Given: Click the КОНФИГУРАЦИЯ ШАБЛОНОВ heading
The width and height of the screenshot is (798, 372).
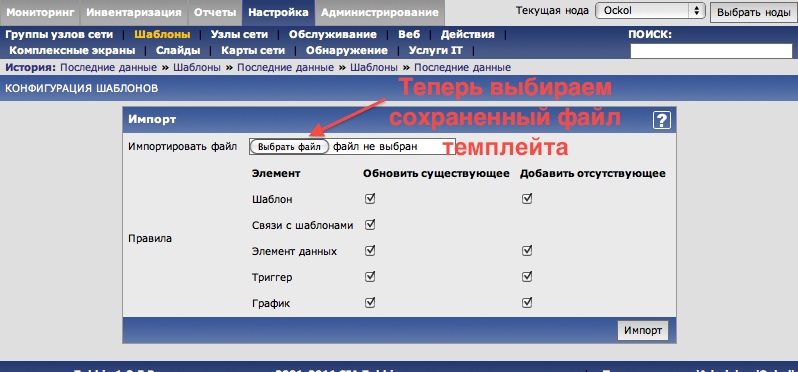Looking at the screenshot, I should [81, 89].
